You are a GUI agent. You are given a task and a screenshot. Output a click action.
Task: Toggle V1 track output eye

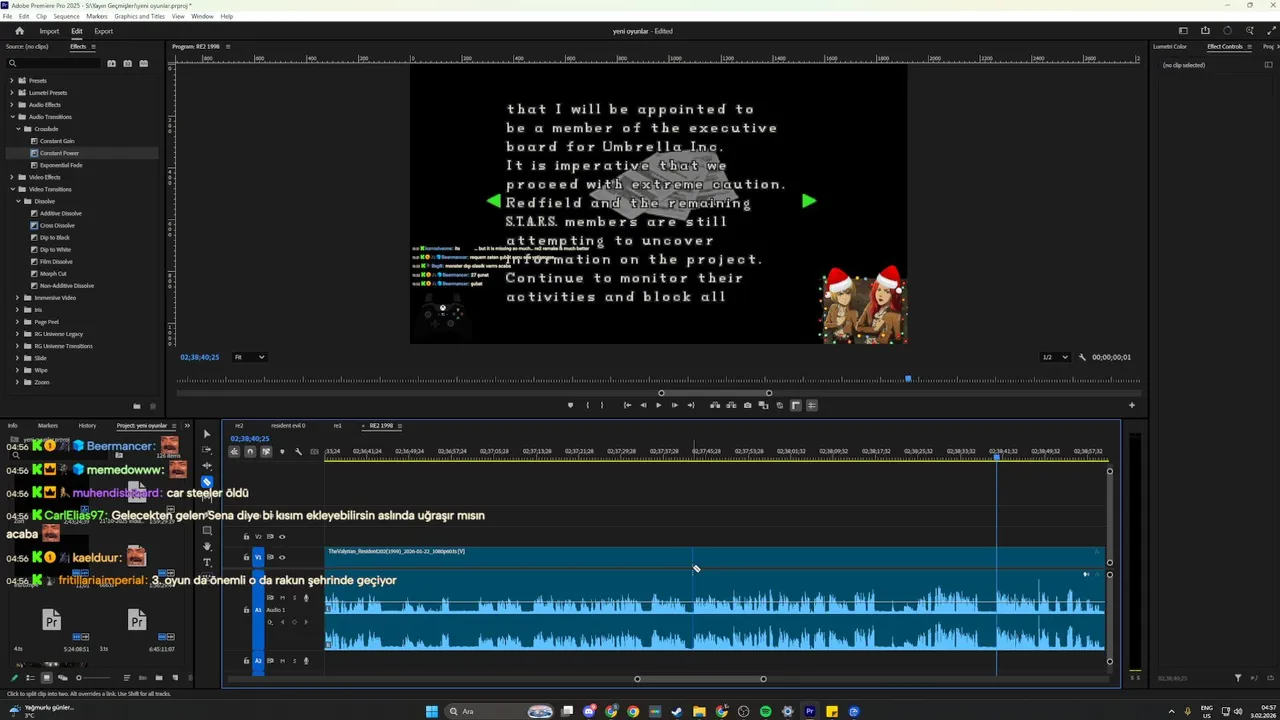click(282, 557)
